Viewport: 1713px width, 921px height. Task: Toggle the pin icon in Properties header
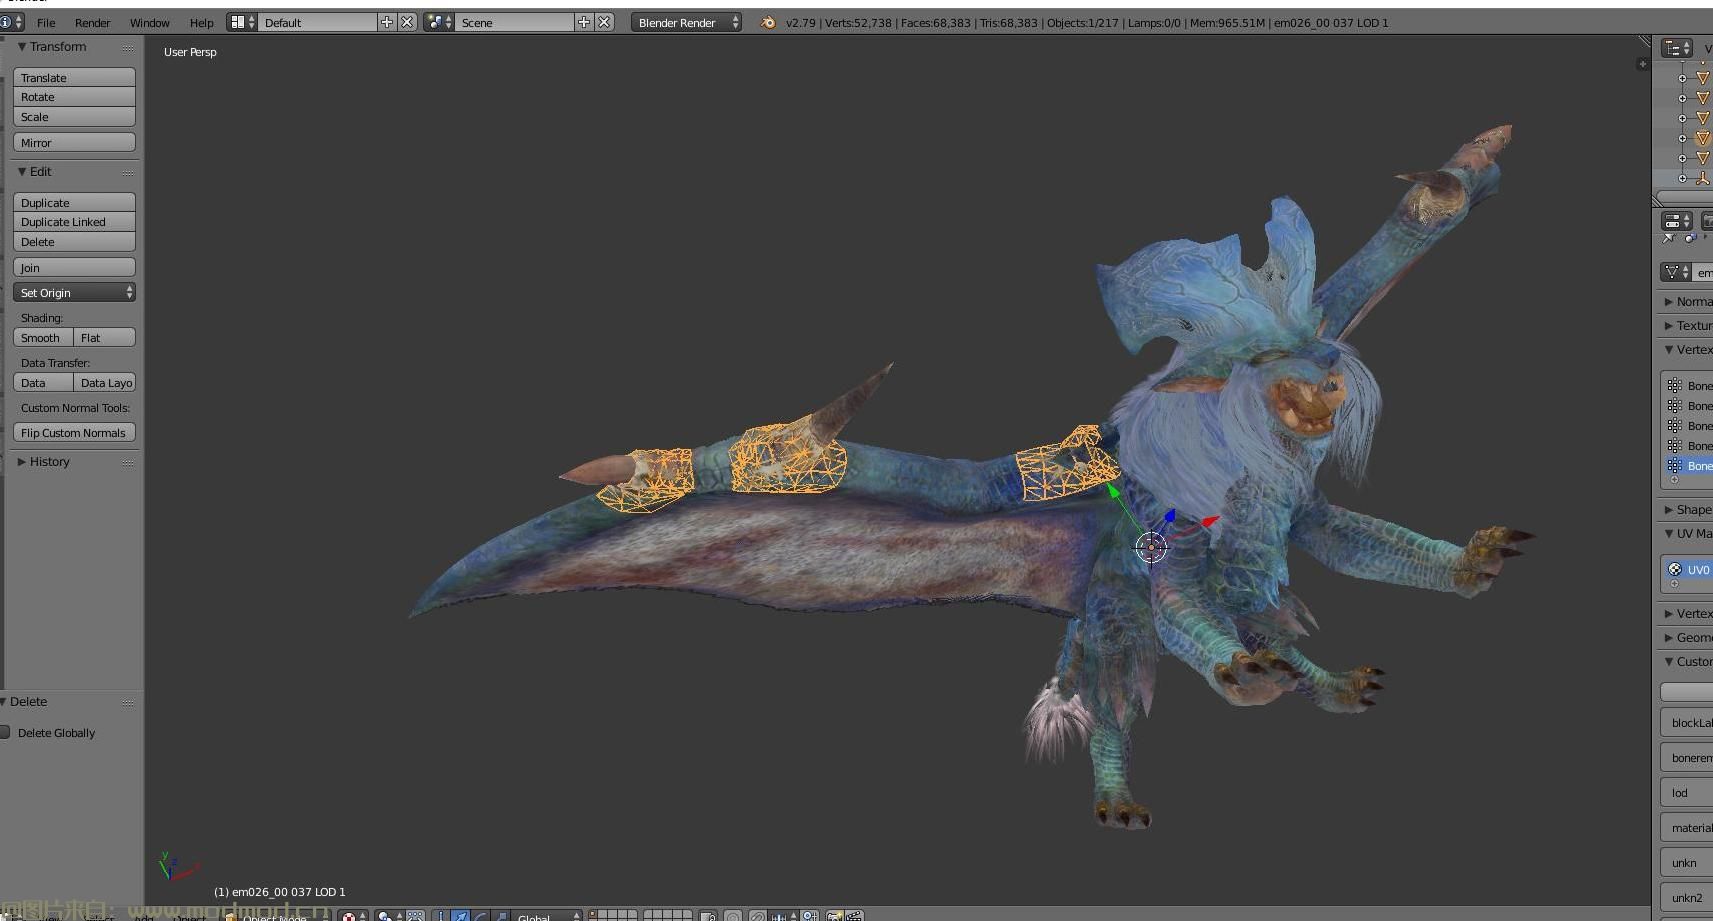pos(1668,239)
